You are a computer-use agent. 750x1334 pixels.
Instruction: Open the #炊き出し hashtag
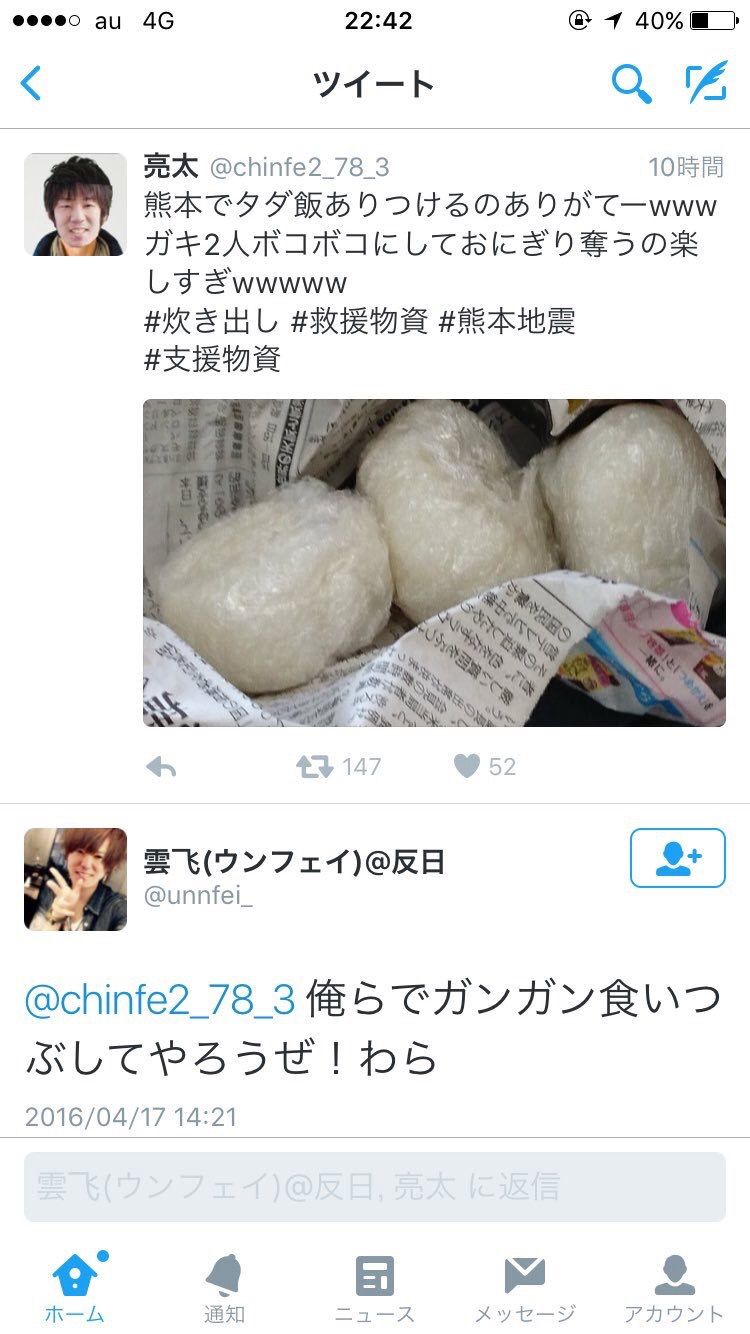coord(209,322)
